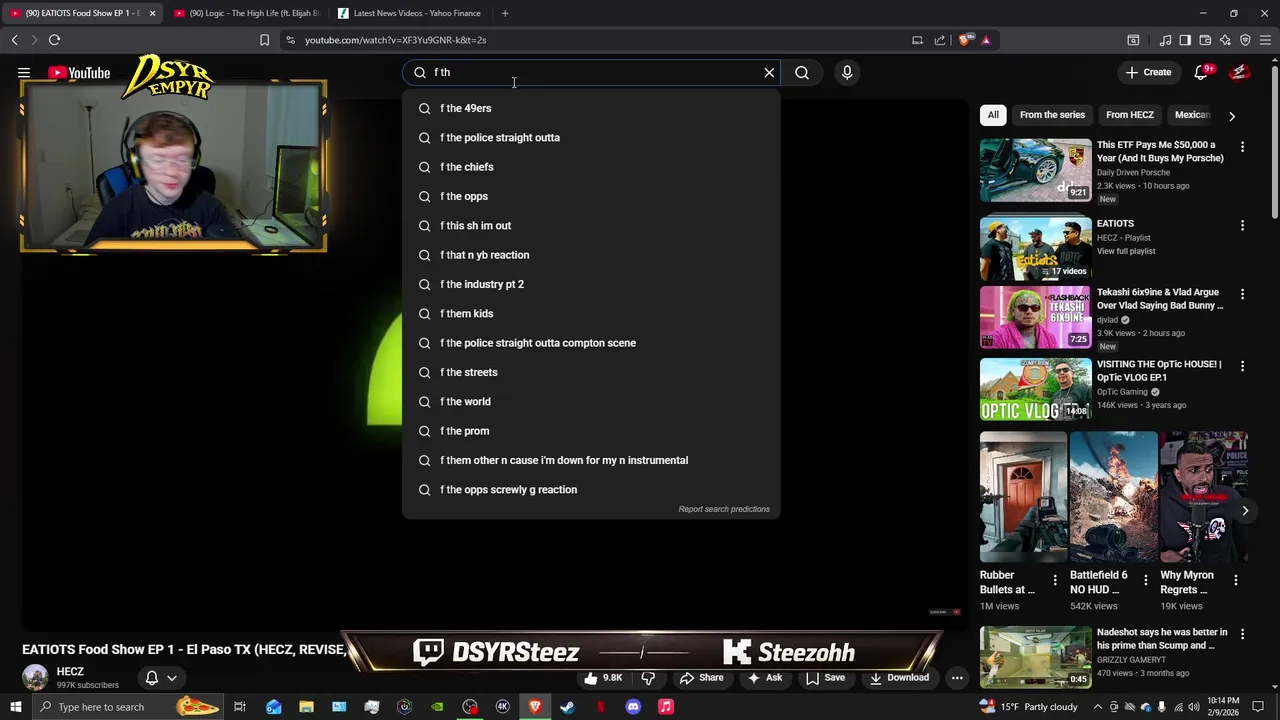Download the video with Download button
Viewport: 1280px width, 720px height.
click(x=899, y=678)
